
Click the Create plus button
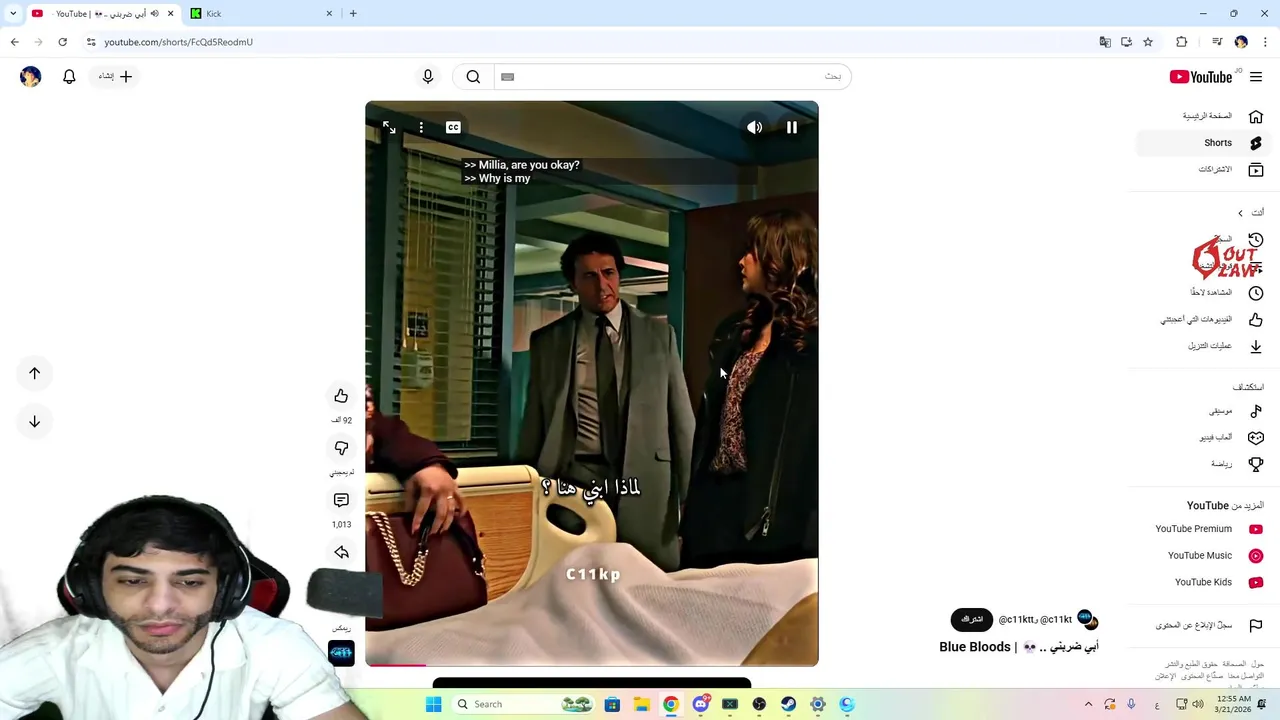[x=115, y=77]
